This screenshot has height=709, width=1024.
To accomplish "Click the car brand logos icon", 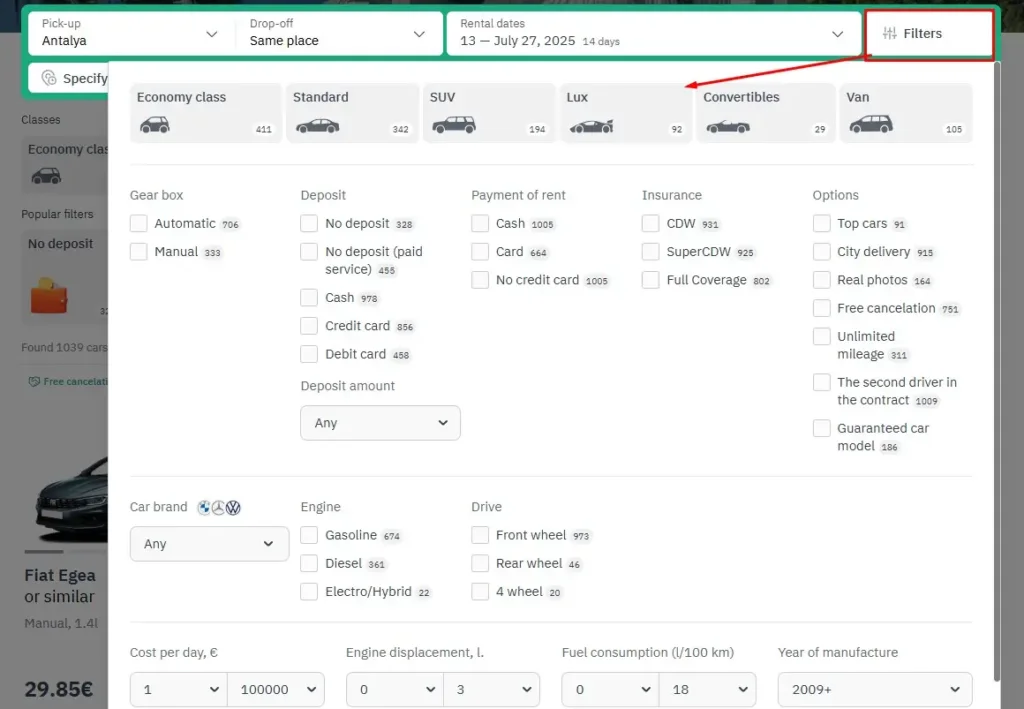I will (x=219, y=507).
